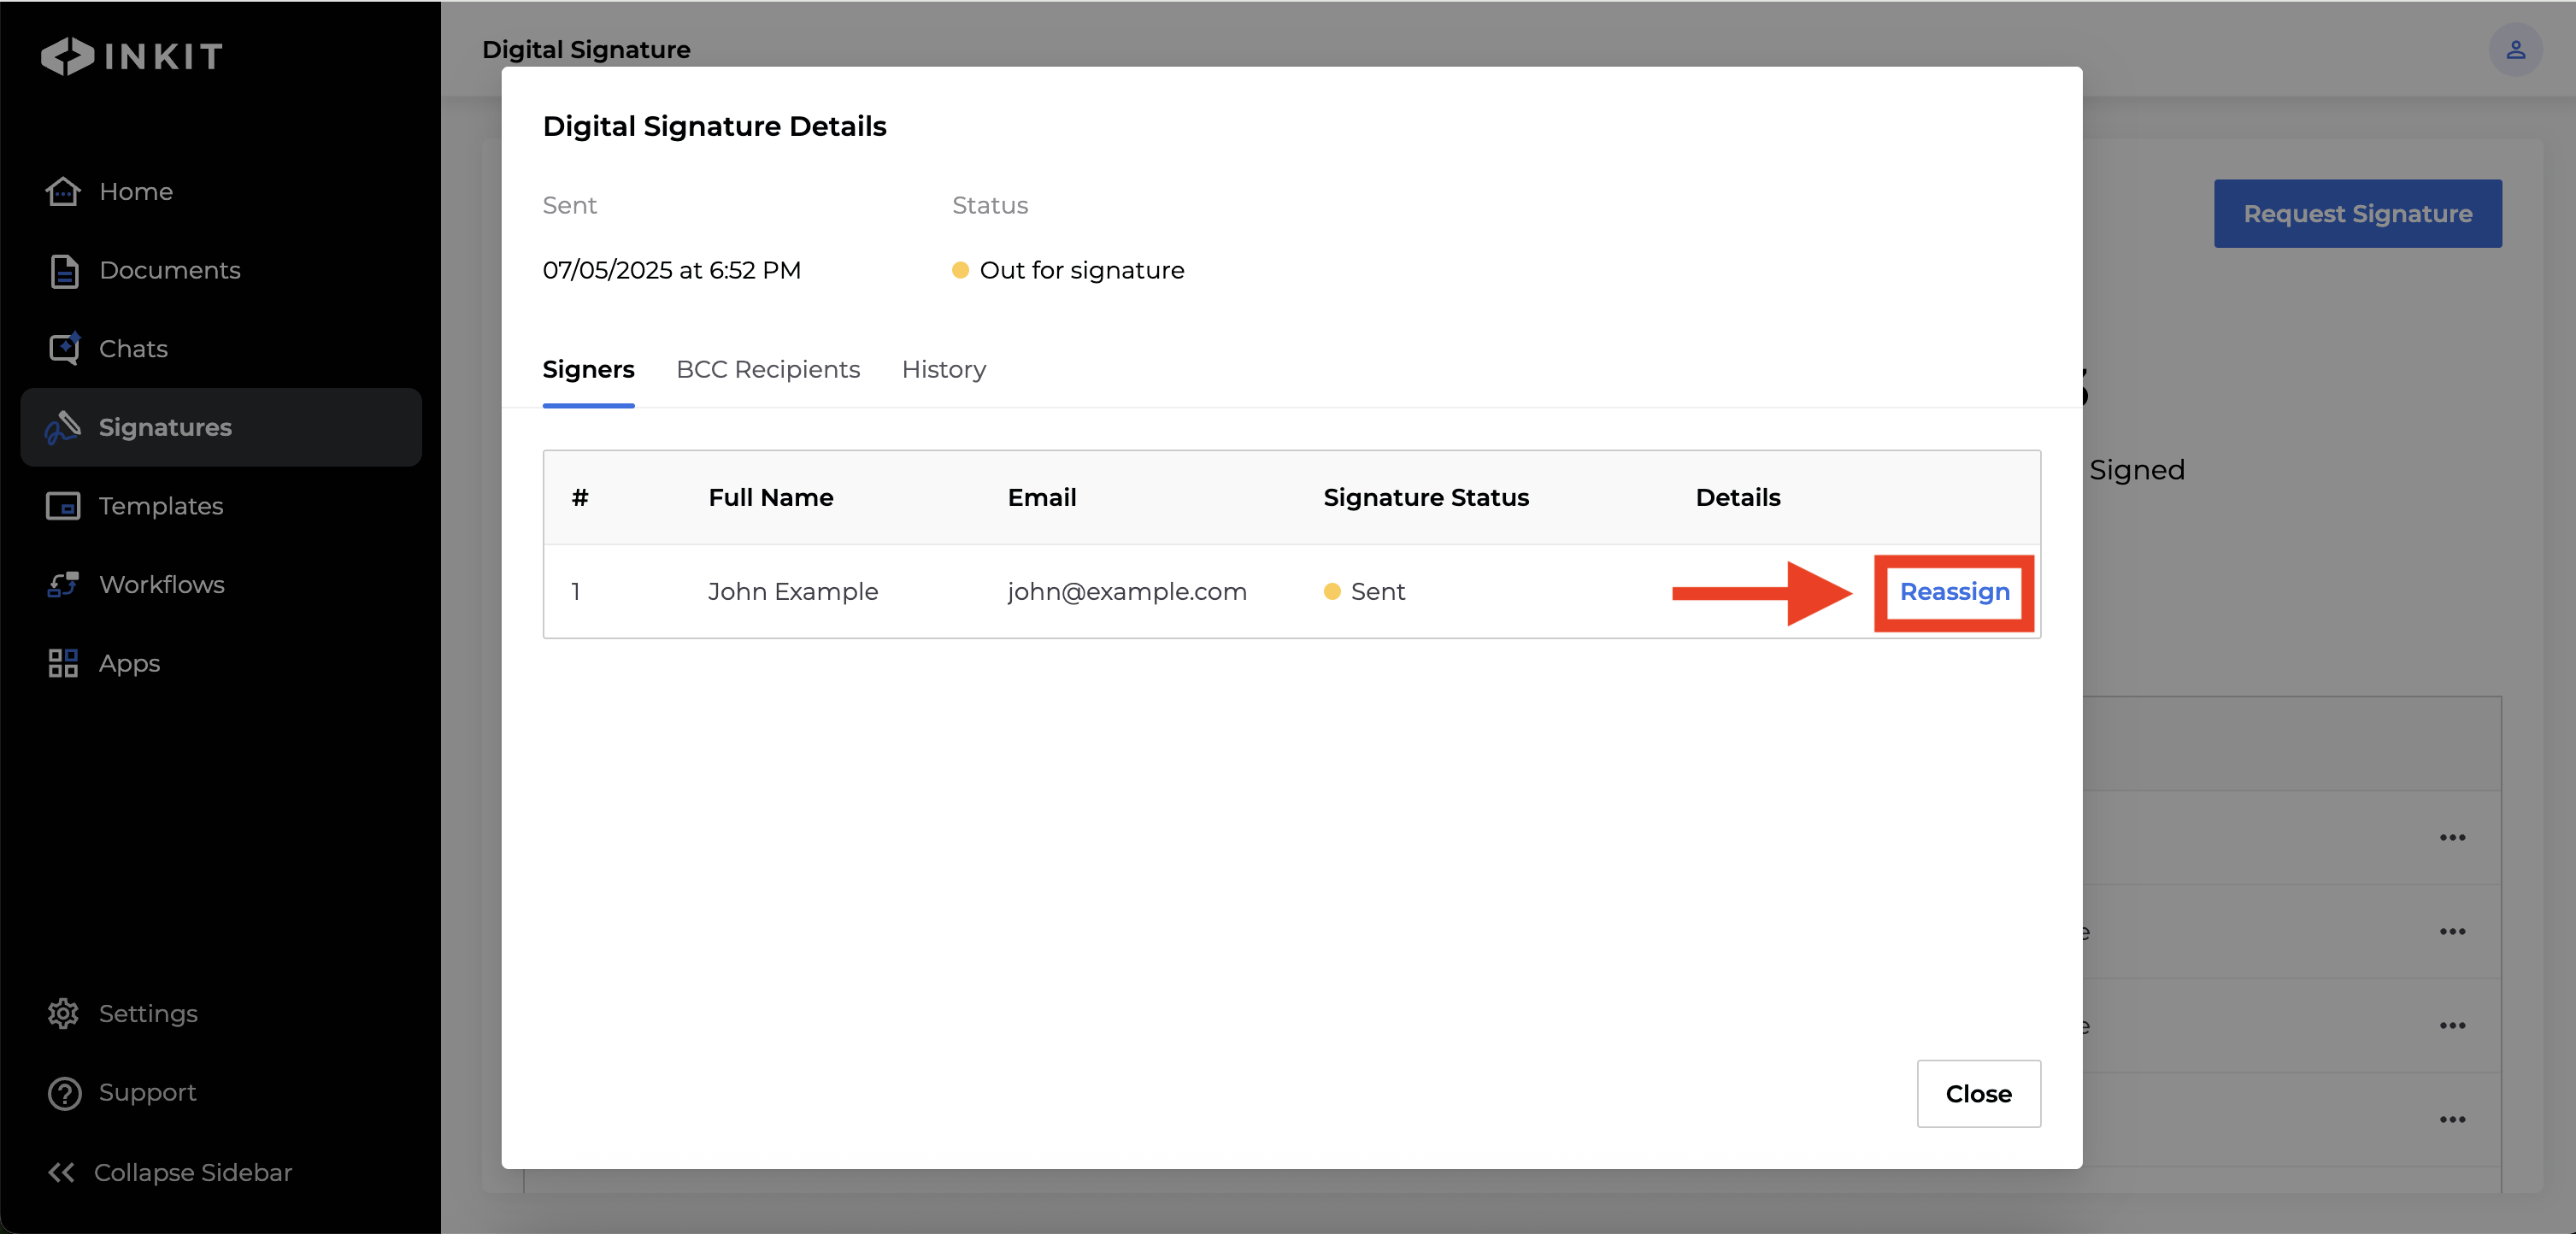Click the Signature Status column header

point(1425,498)
